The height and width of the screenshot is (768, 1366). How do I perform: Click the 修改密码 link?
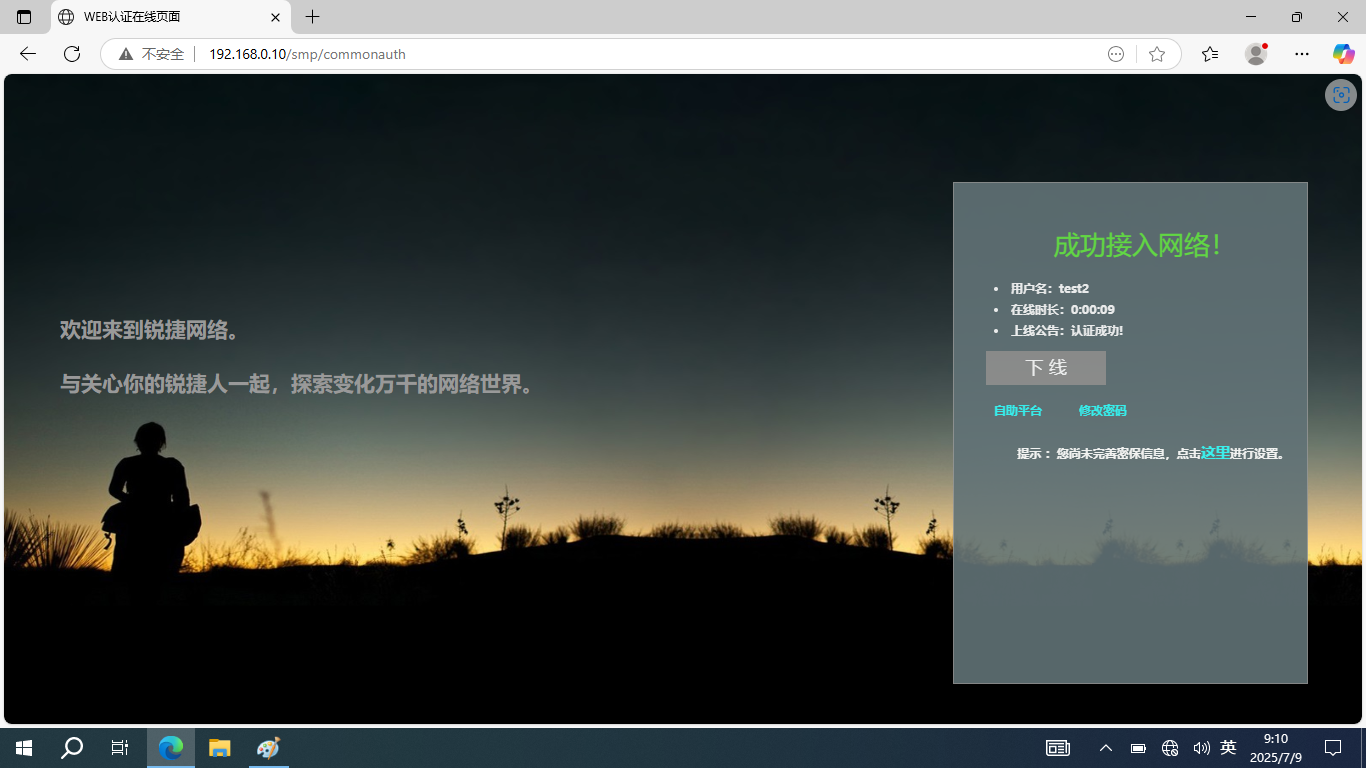tap(1102, 411)
